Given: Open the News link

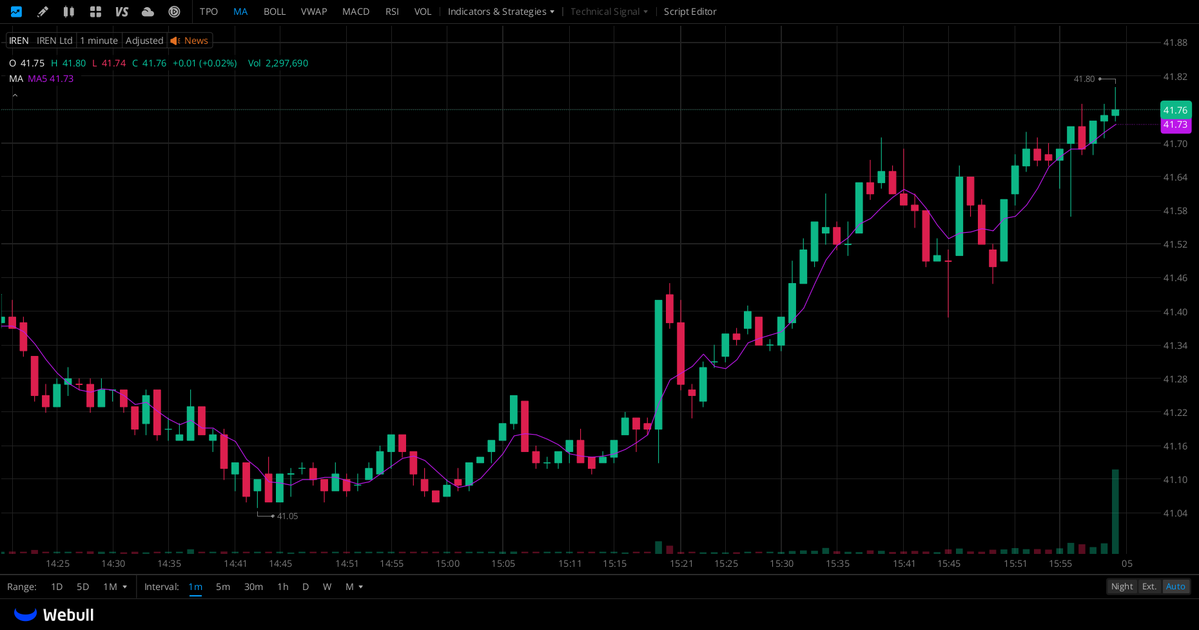Looking at the screenshot, I should point(196,41).
